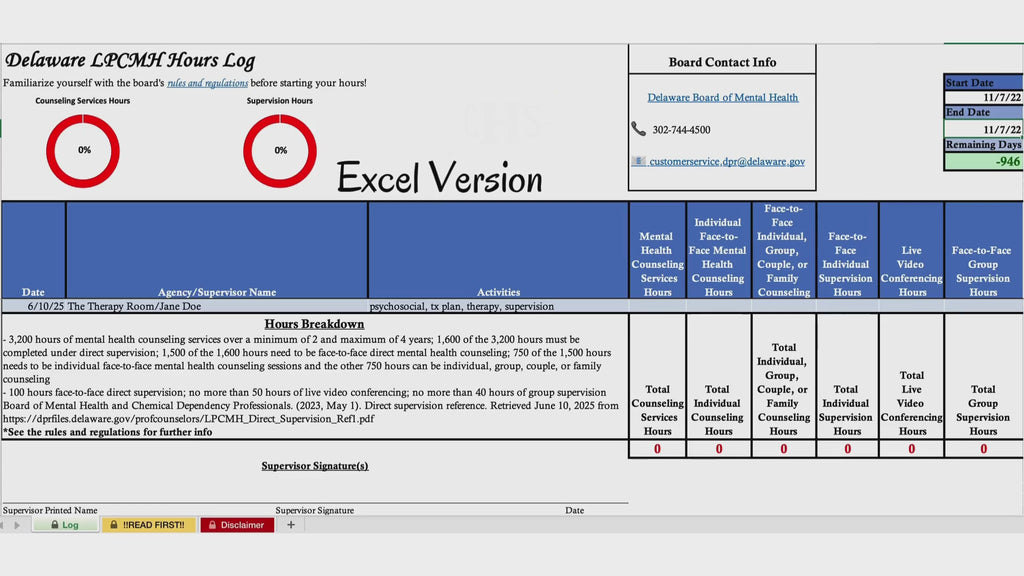Click the Board Contact Info heading
Viewport: 1024px width, 576px height.
(722, 62)
